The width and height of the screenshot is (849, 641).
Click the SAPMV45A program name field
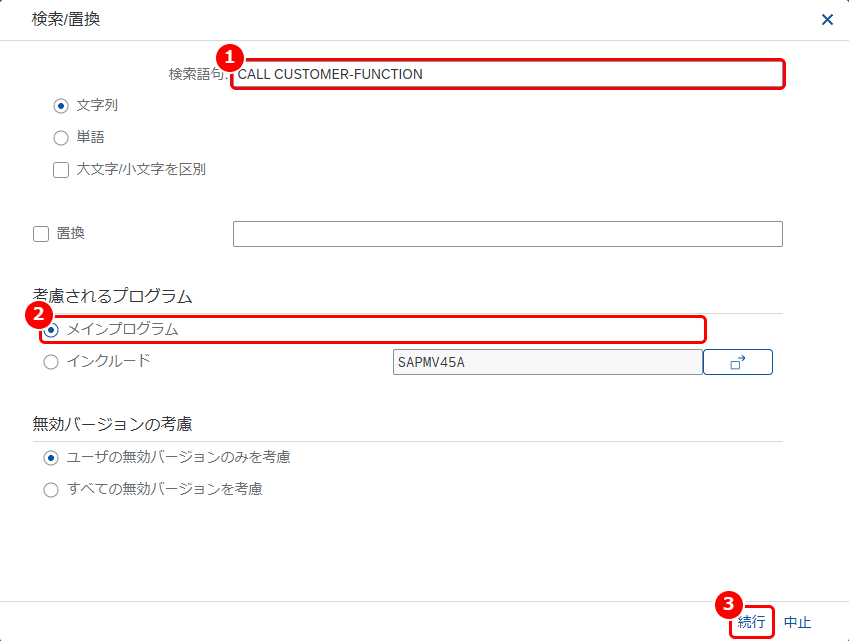pyautogui.click(x=547, y=362)
